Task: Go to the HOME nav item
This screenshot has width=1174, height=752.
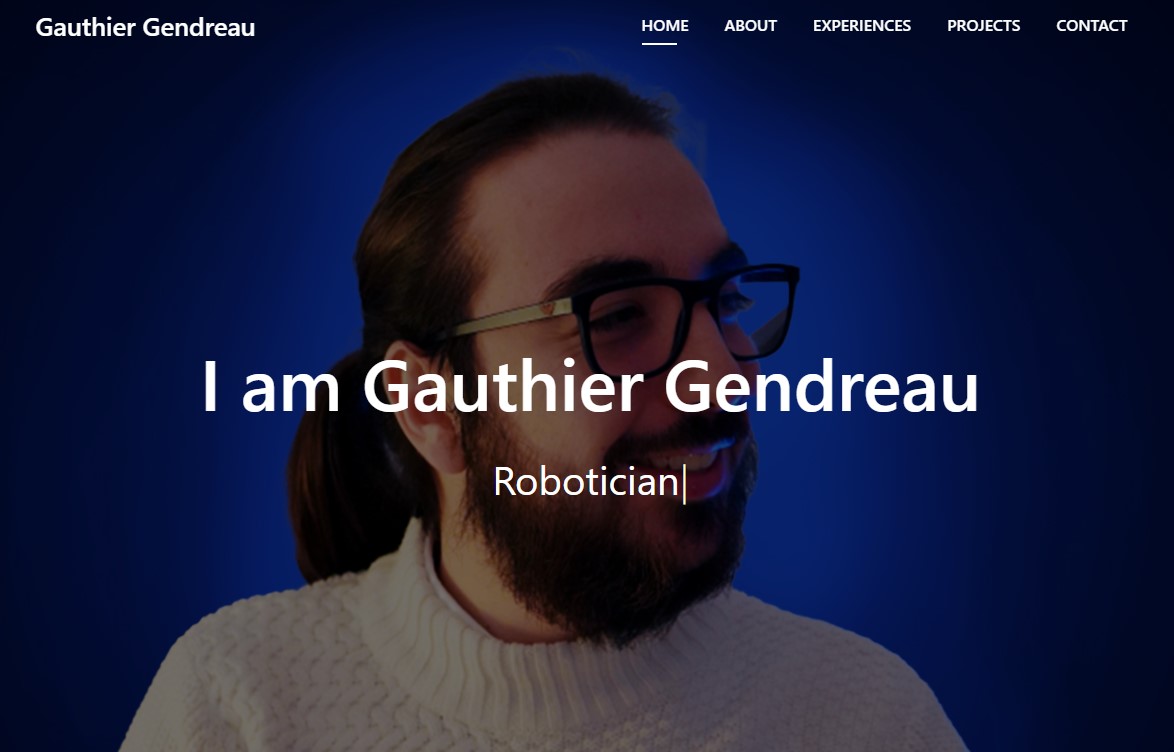Action: point(665,25)
